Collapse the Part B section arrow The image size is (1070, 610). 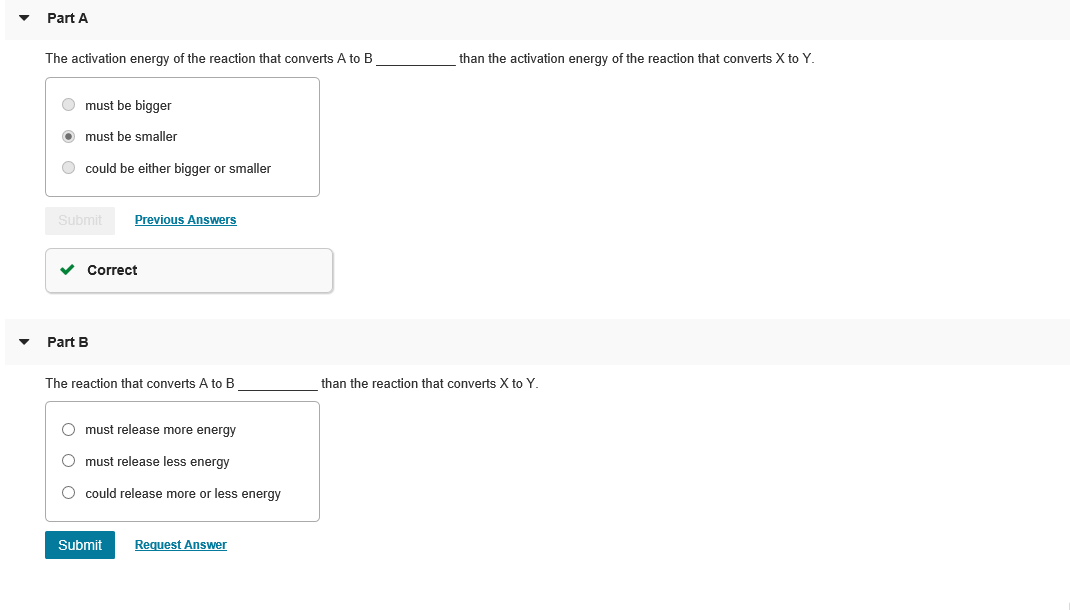click(24, 342)
